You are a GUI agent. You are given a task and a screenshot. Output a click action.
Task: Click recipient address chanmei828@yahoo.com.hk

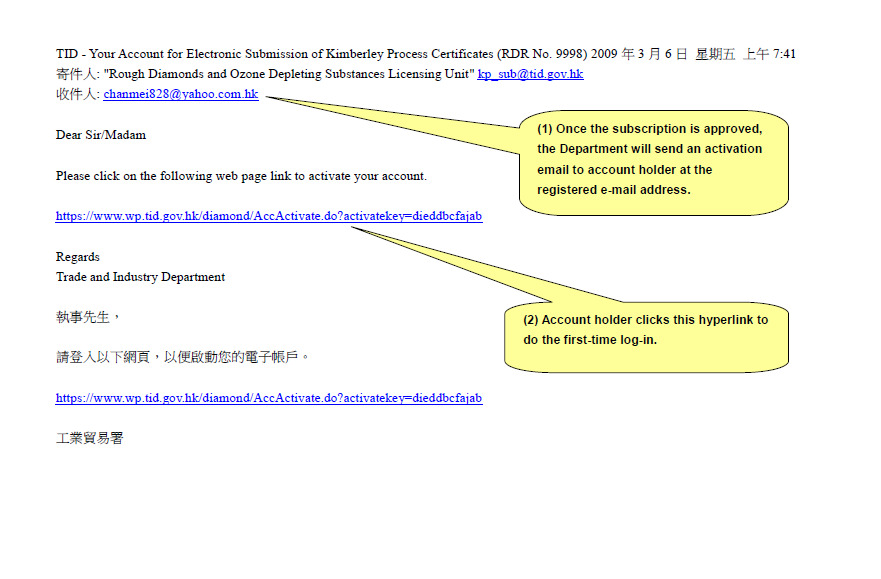tap(181, 94)
